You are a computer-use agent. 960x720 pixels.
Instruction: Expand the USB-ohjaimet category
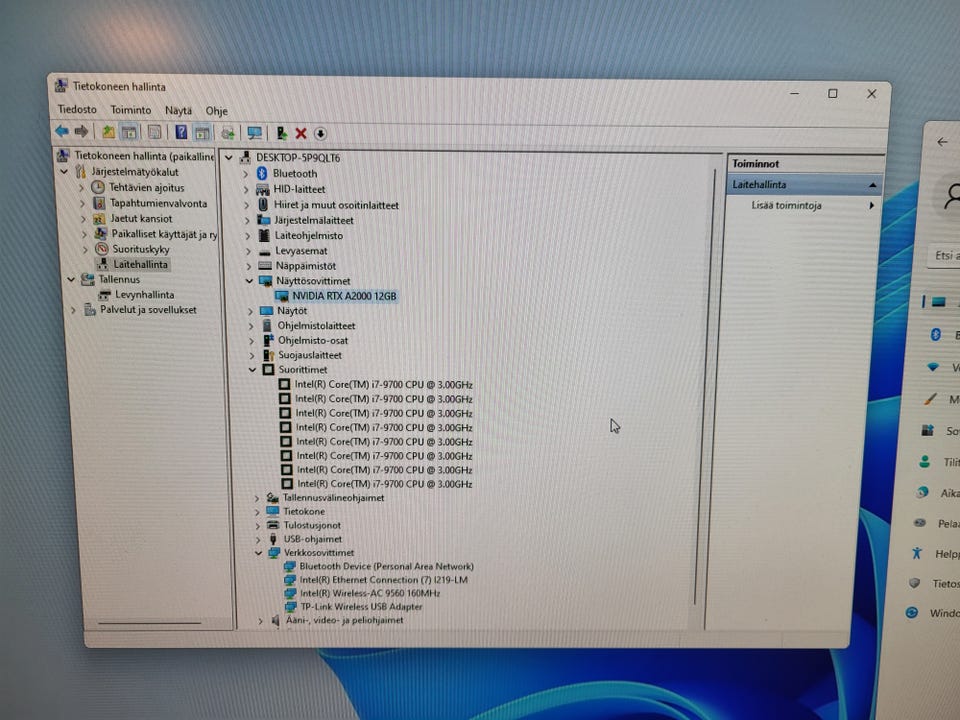point(257,539)
